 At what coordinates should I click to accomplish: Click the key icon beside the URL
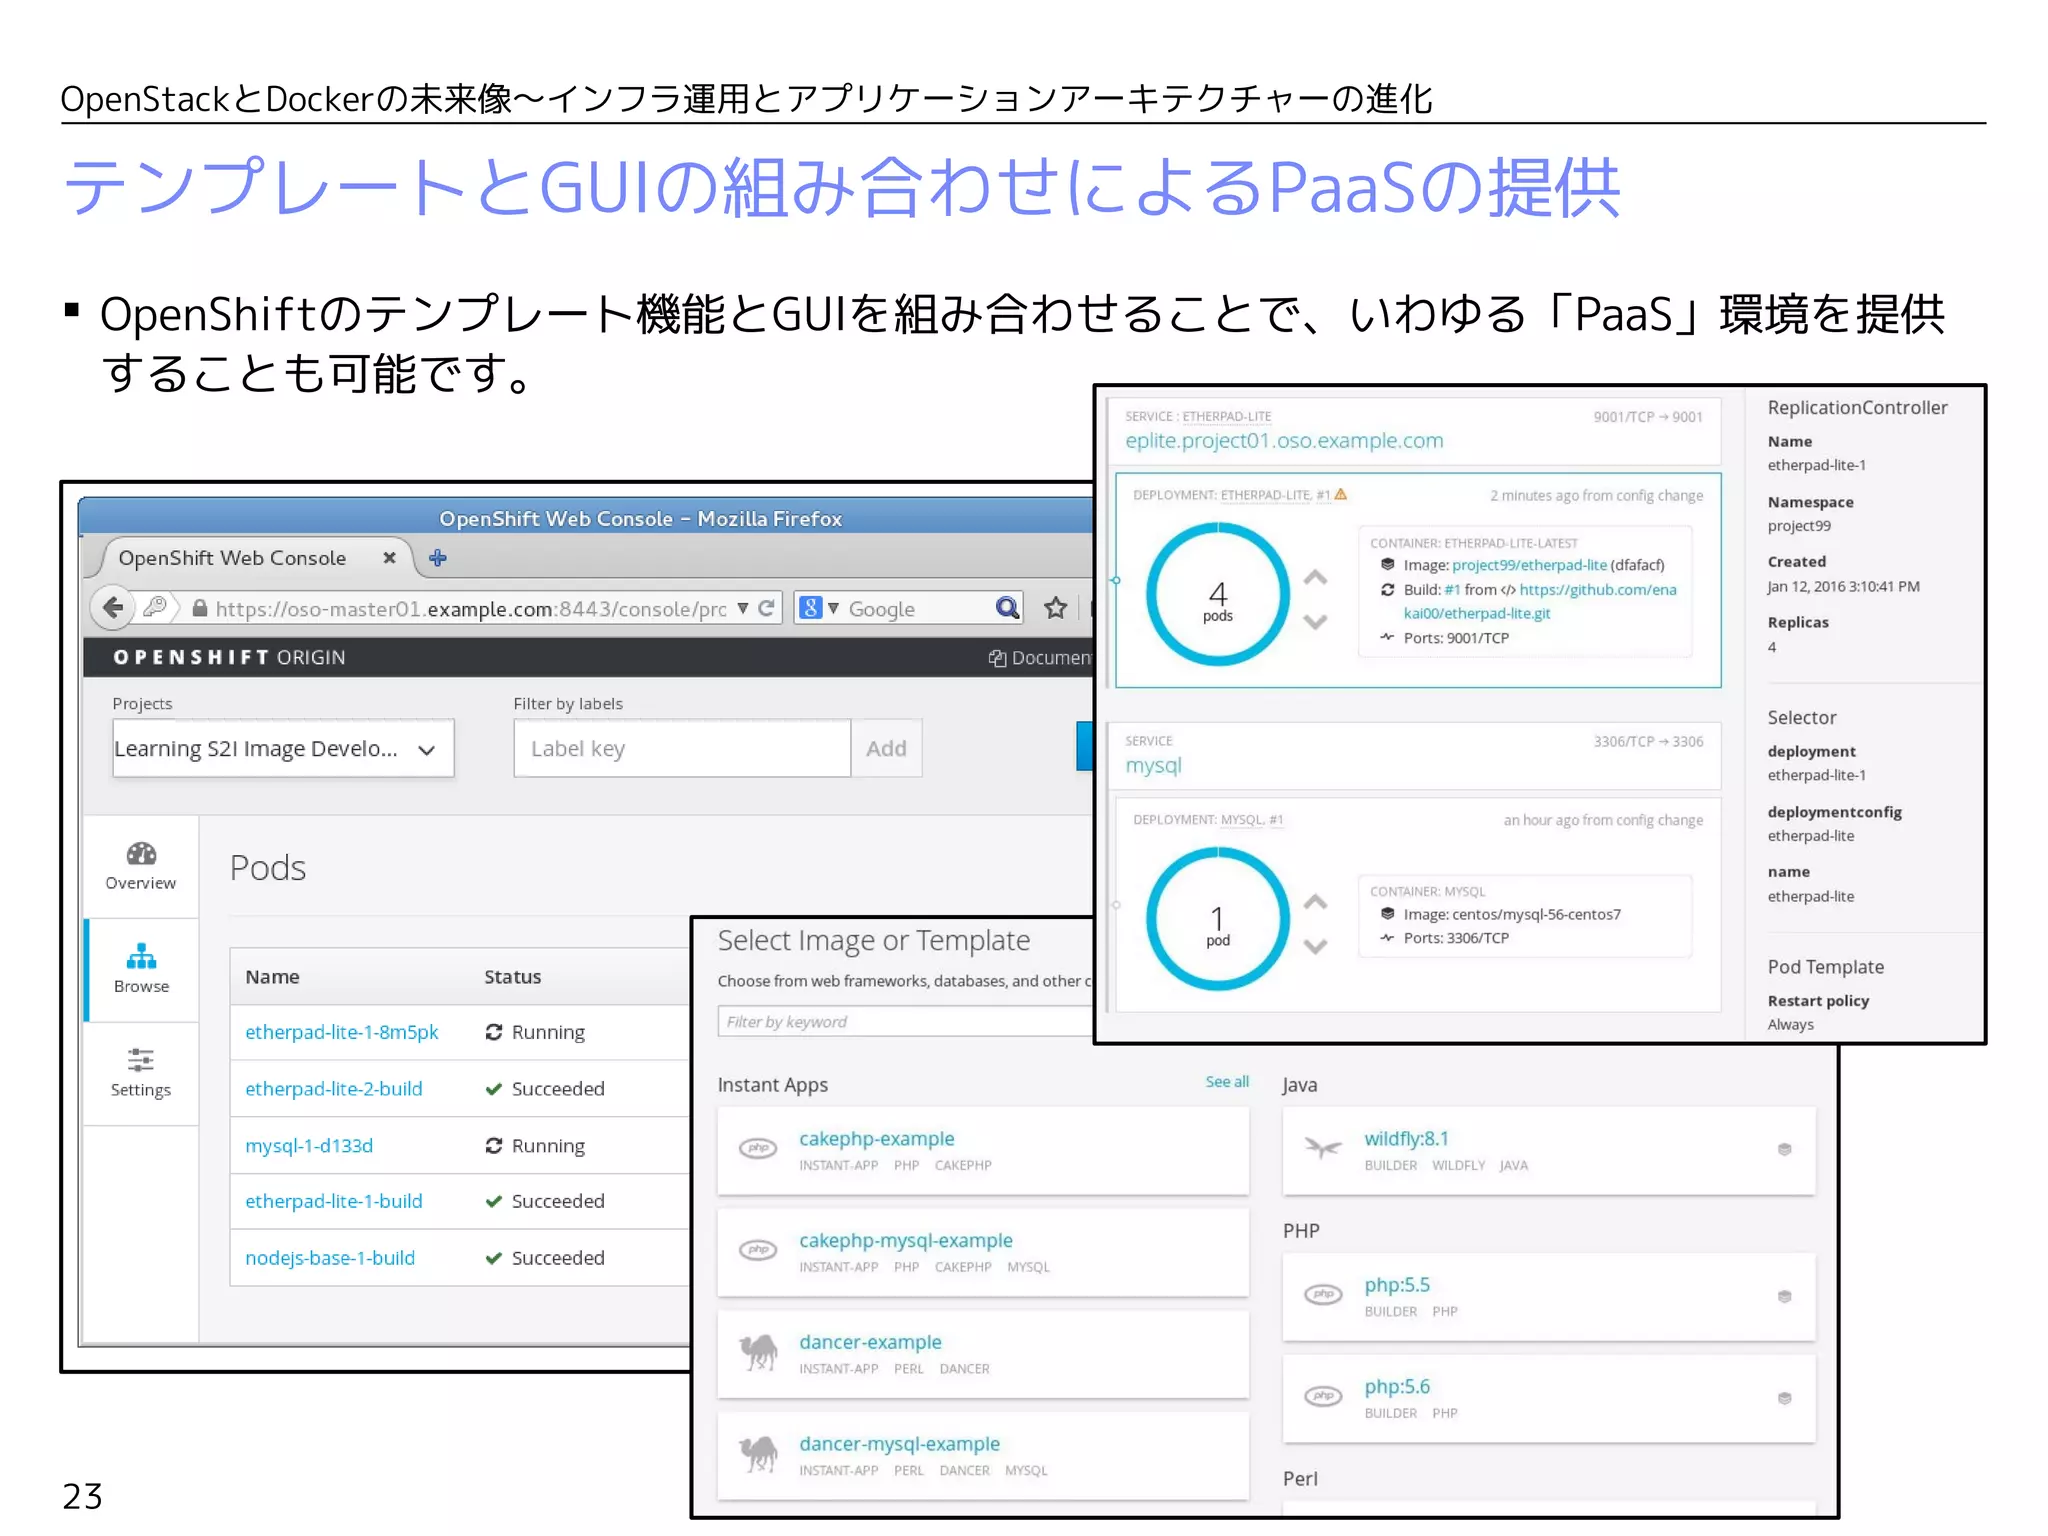click(155, 607)
